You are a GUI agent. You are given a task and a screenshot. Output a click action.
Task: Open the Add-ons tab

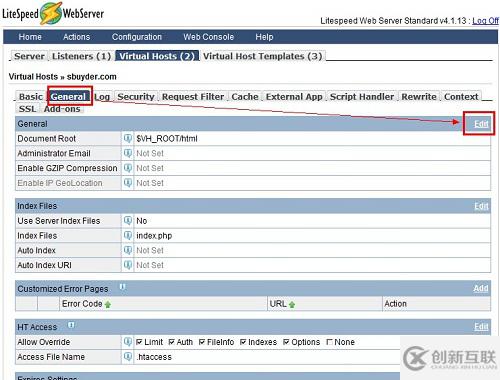click(62, 109)
